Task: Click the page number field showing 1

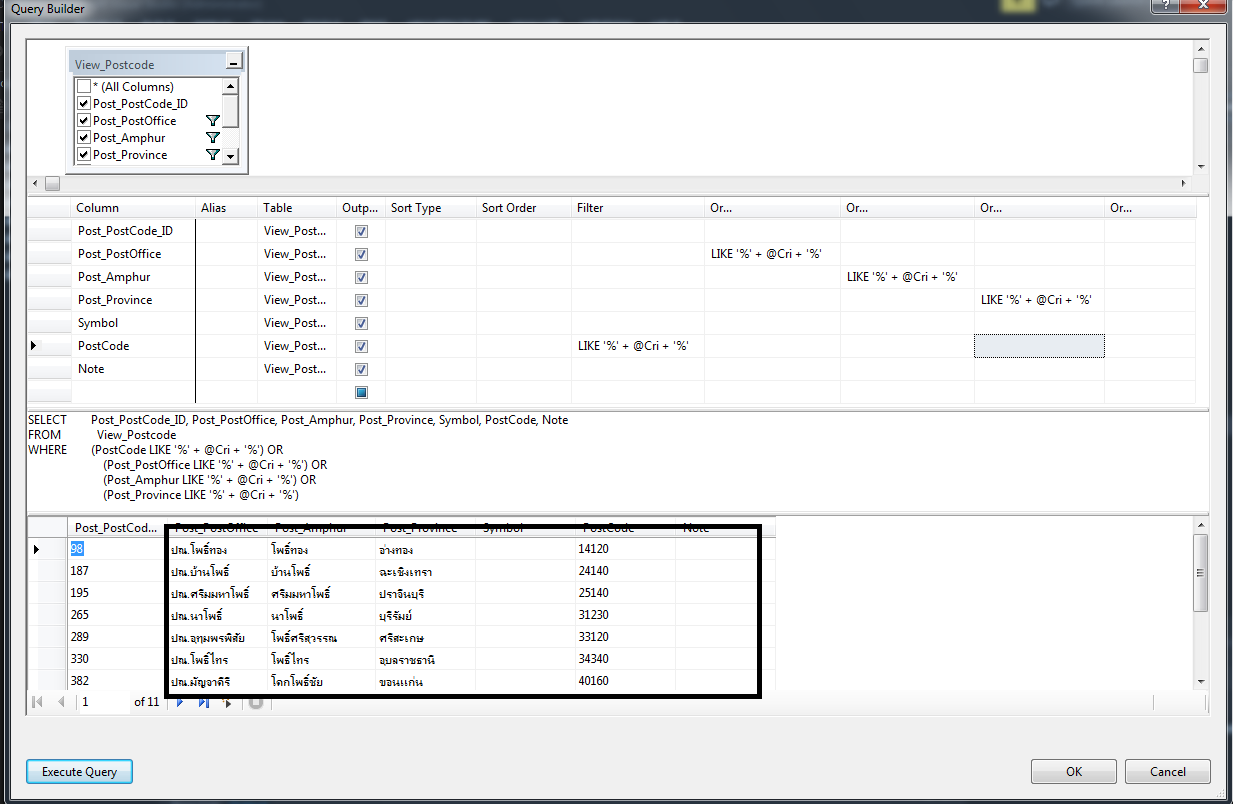Action: click(104, 702)
